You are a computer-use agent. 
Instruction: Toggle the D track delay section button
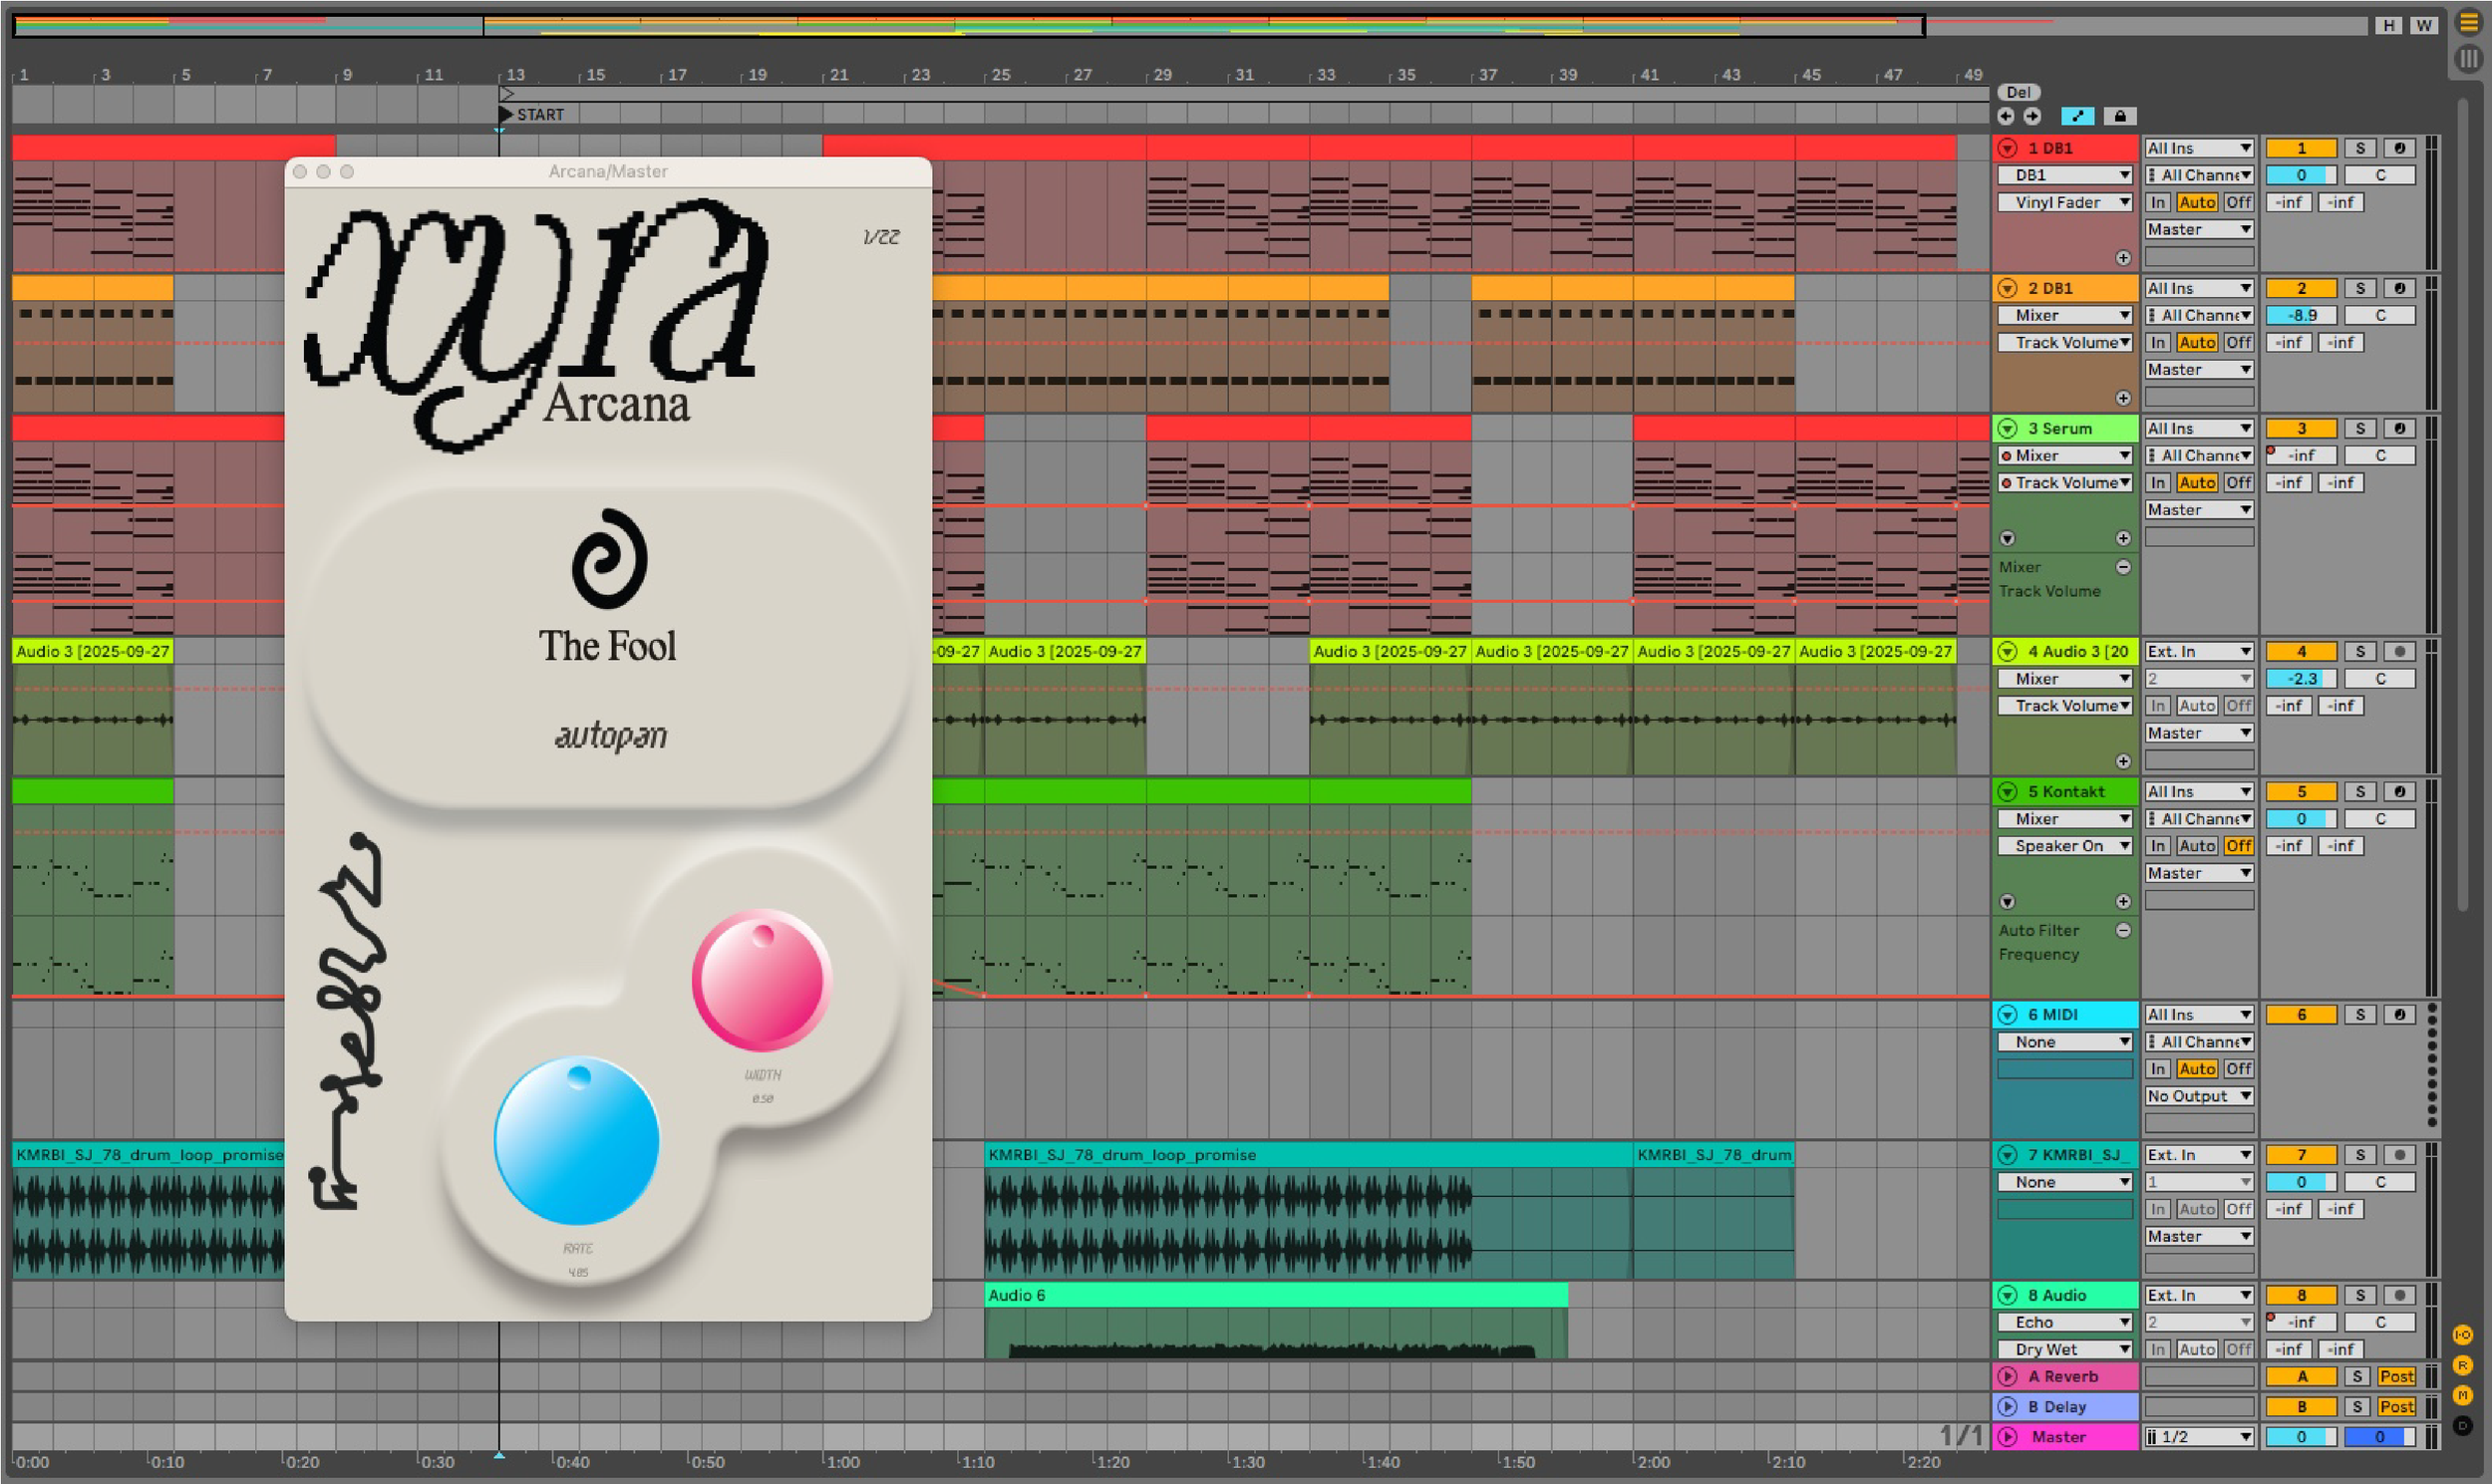tap(2462, 1425)
